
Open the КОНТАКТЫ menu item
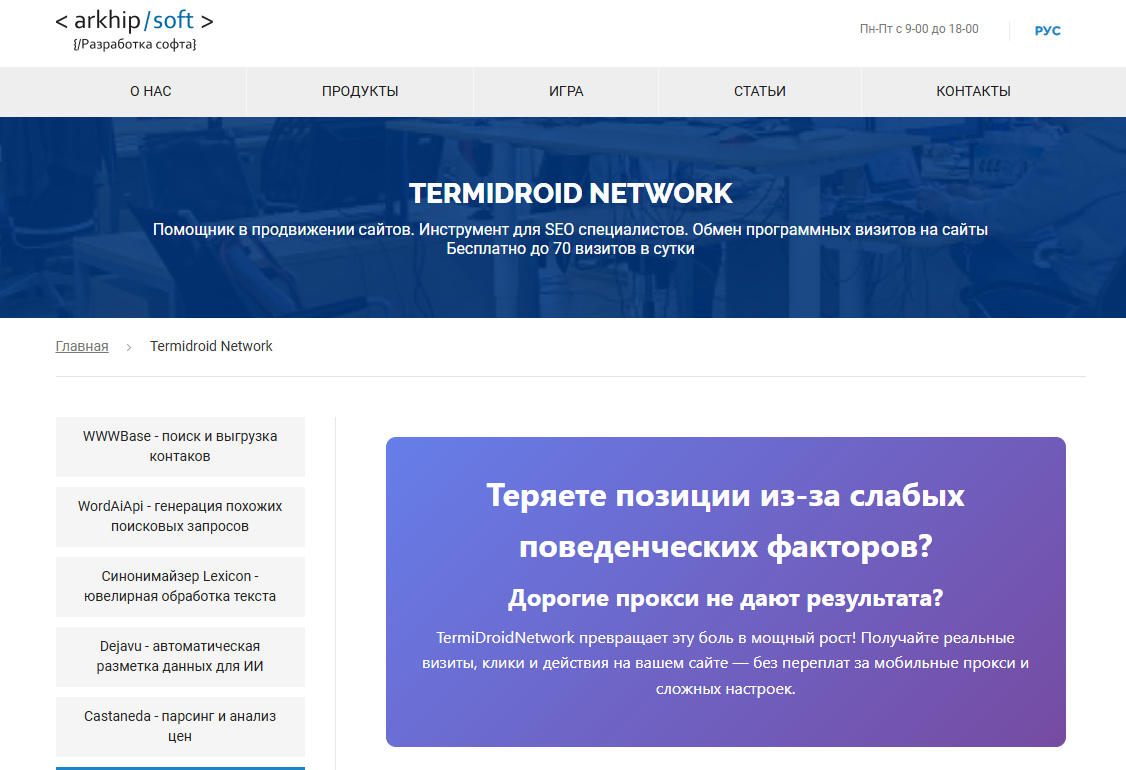pyautogui.click(x=971, y=91)
